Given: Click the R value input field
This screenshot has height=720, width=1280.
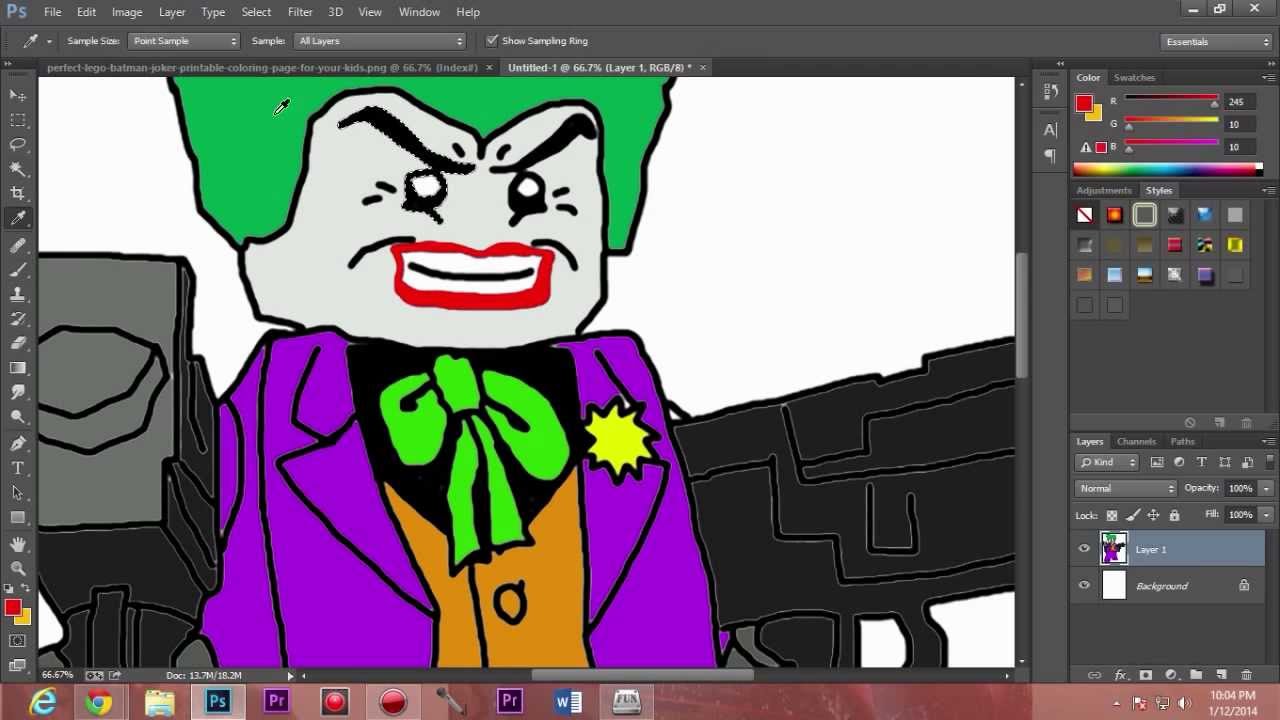Looking at the screenshot, I should pos(1239,102).
